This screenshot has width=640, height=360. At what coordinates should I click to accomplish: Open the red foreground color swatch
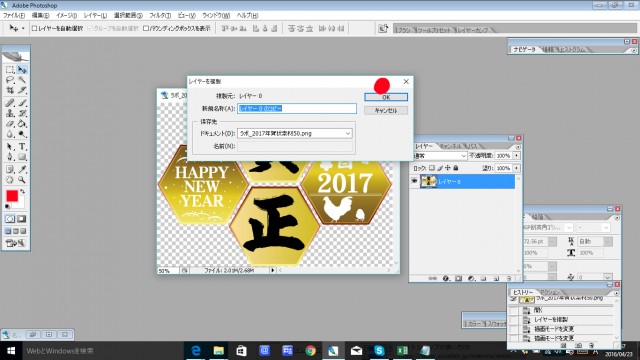pos(12,196)
